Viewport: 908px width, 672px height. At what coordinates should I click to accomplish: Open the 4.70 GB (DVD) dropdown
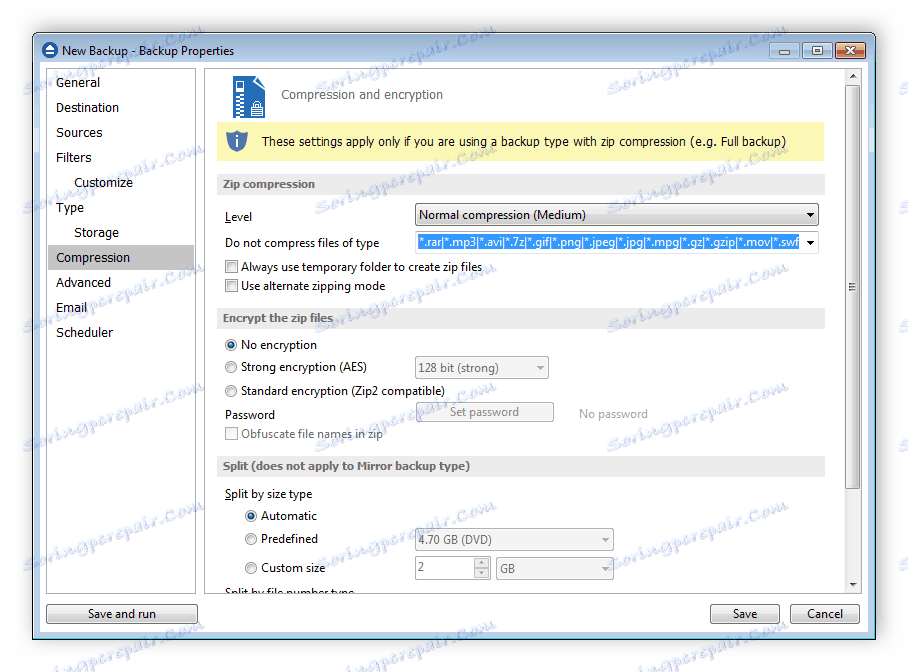click(514, 539)
